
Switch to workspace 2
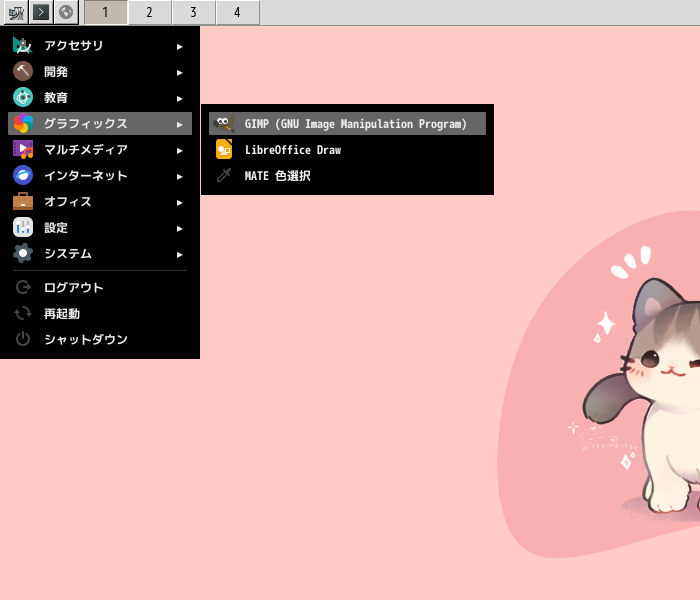[x=150, y=12]
